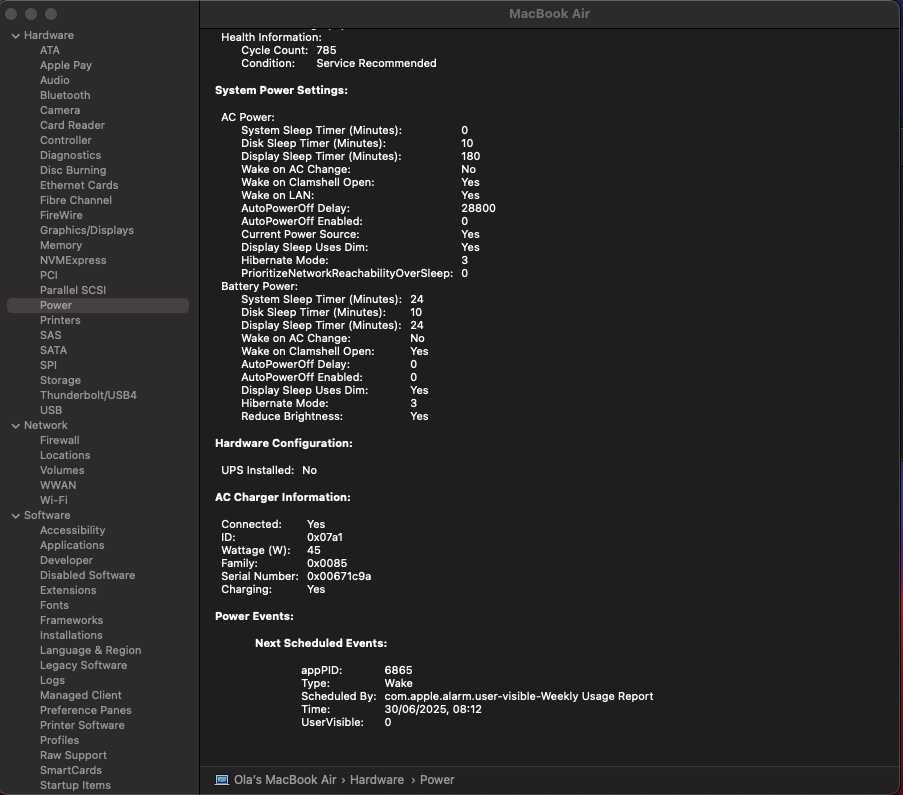Select Thunderbolt/USB4 in the sidebar
The image size is (903, 795).
pyautogui.click(x=88, y=395)
